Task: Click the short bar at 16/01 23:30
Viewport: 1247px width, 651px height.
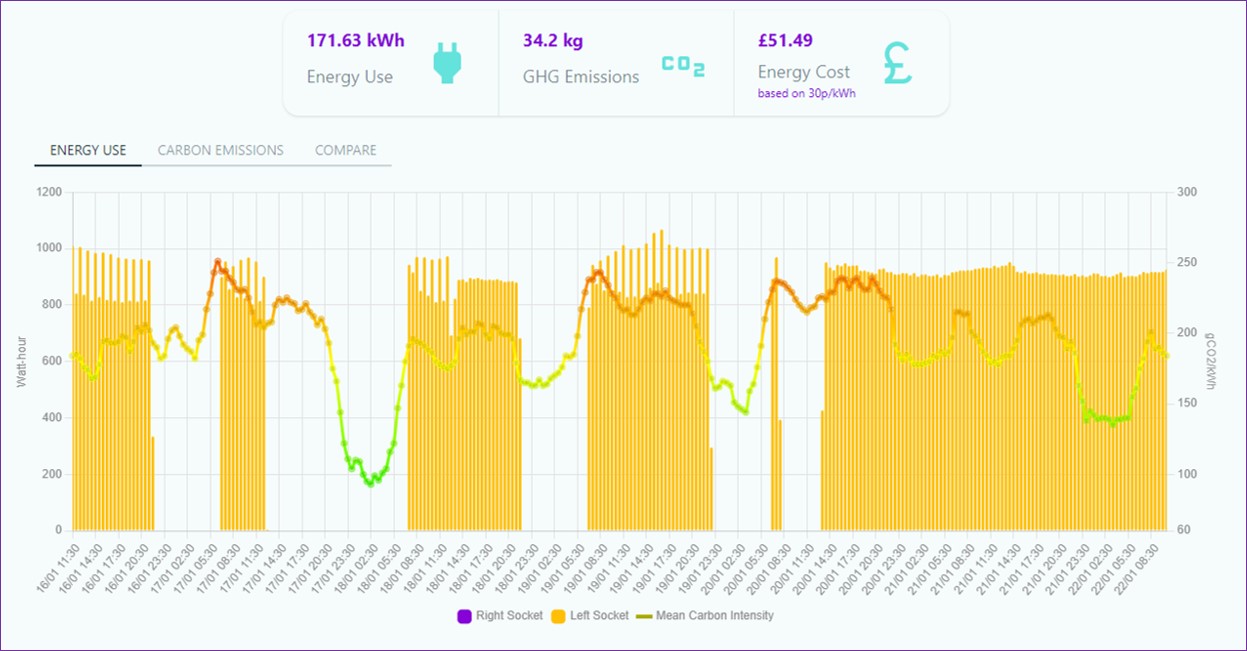Action: point(153,483)
